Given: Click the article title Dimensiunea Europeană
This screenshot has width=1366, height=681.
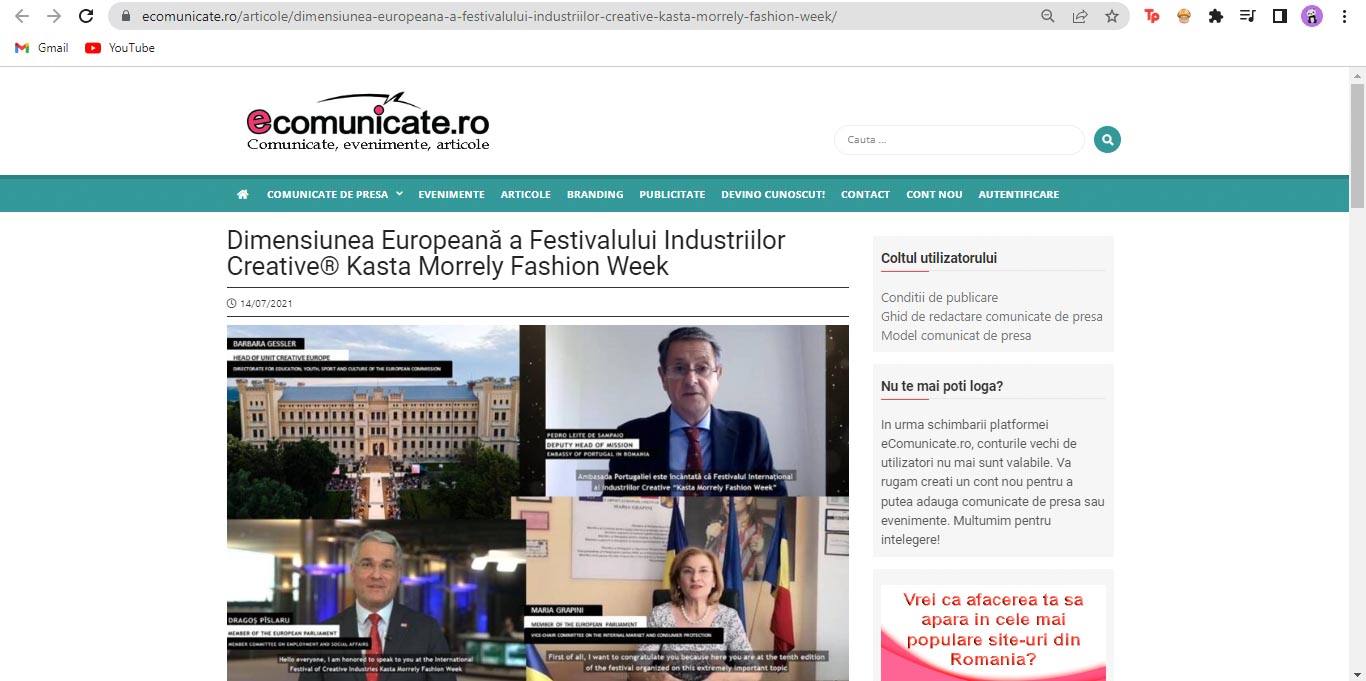Looking at the screenshot, I should 506,254.
